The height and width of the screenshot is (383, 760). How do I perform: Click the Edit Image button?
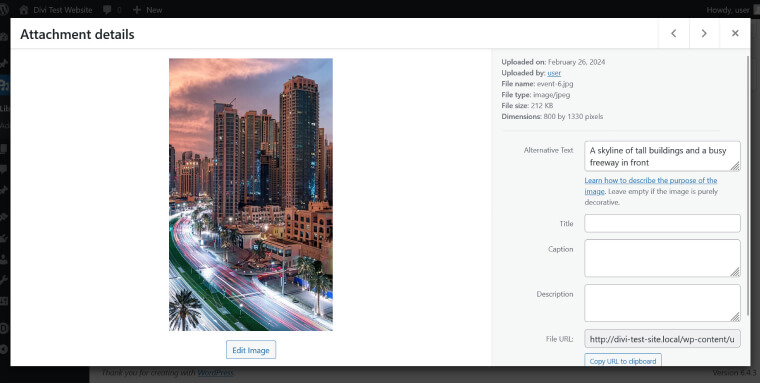coord(251,350)
